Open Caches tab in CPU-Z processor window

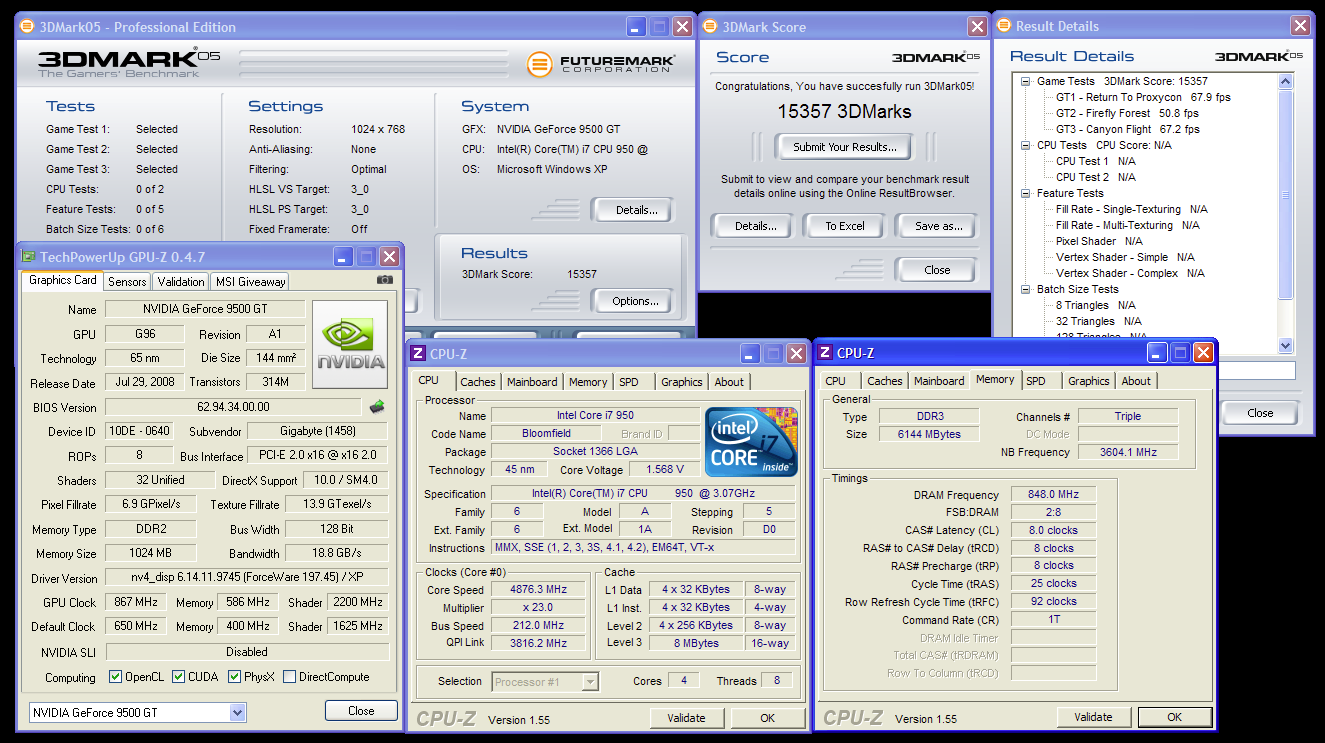(x=478, y=382)
